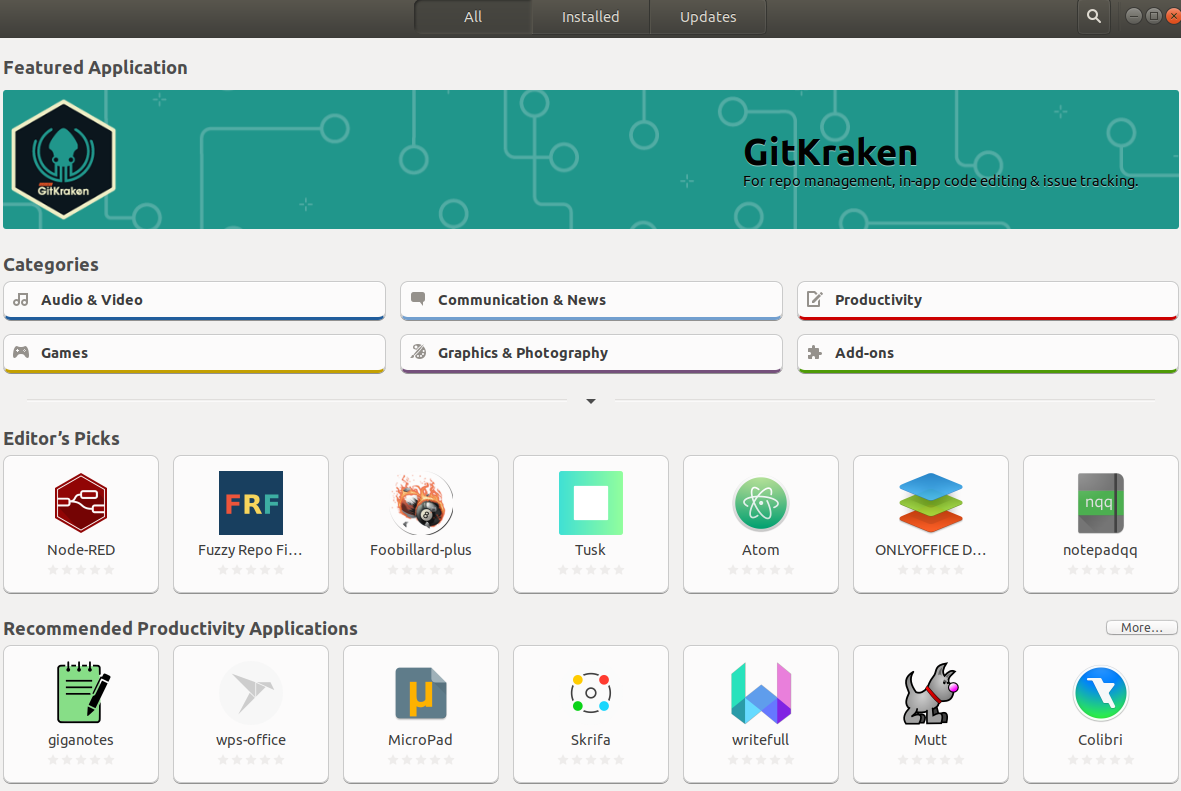
Task: Open the Node-RED app icon
Action: [81, 502]
